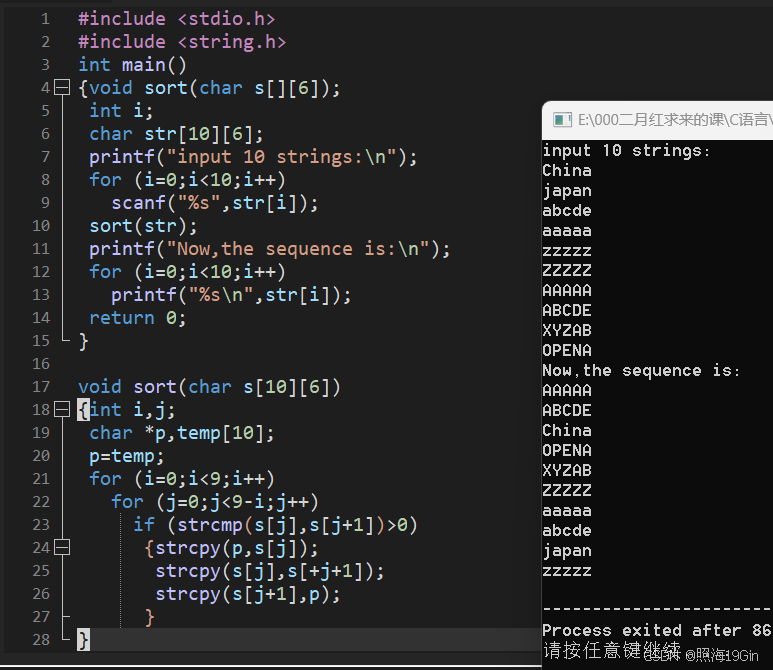Click the highlighted closing brace on line 28
Viewport: 773px width, 670px height.
(84, 640)
